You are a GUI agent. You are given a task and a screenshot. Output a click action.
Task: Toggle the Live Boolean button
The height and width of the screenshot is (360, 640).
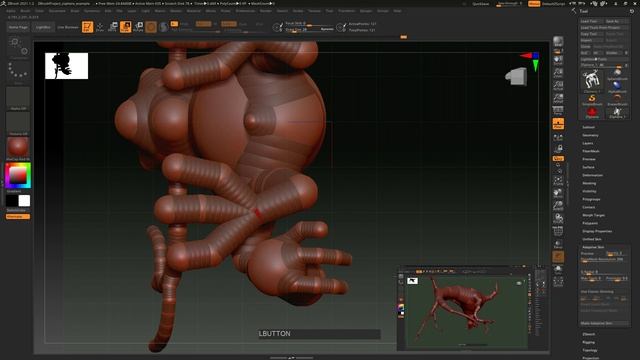coord(67,27)
